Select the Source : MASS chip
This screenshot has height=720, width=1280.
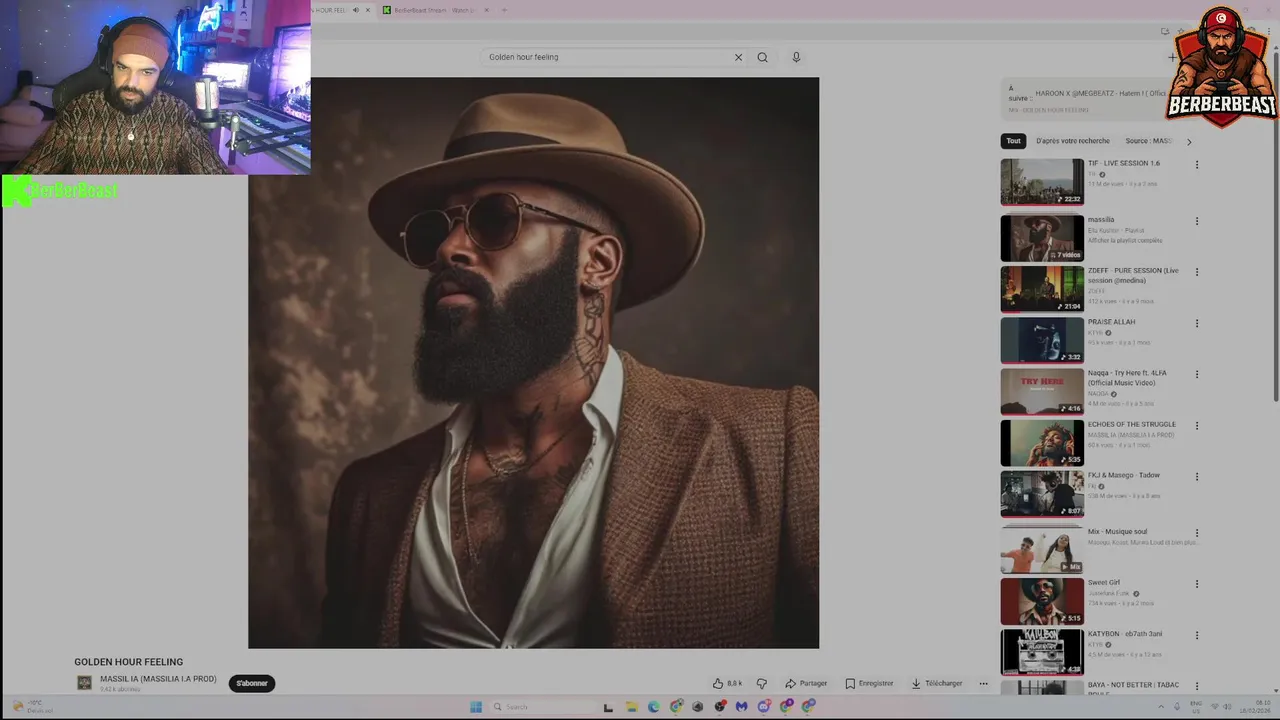1148,141
